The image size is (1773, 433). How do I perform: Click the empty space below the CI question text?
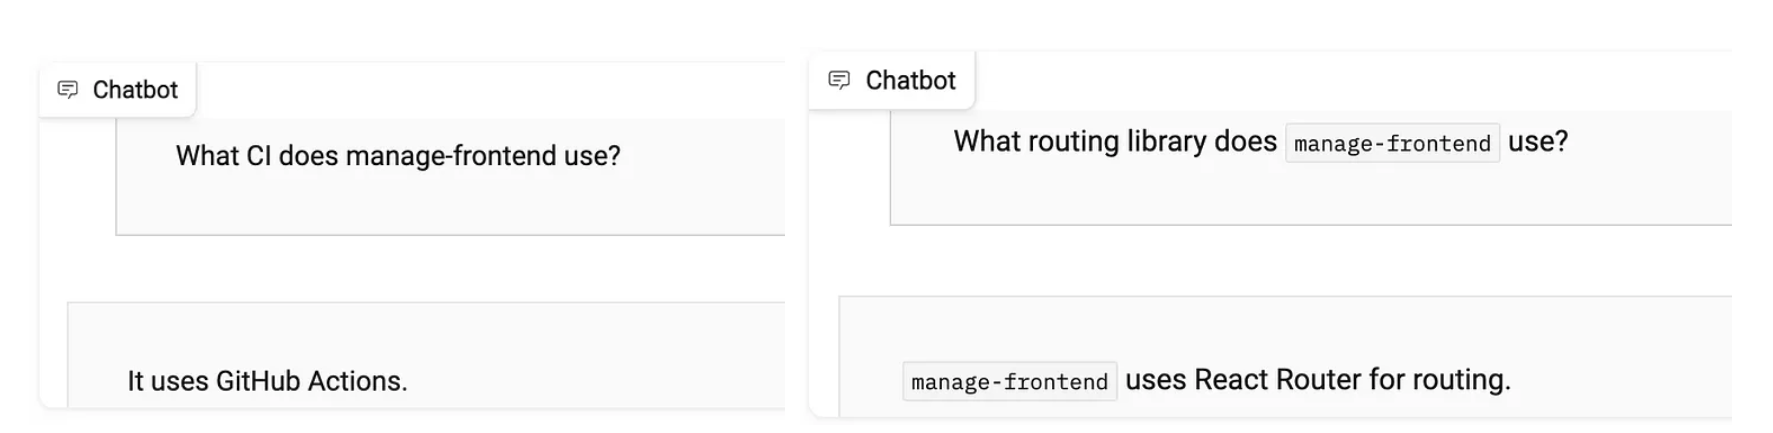pyautogui.click(x=450, y=208)
